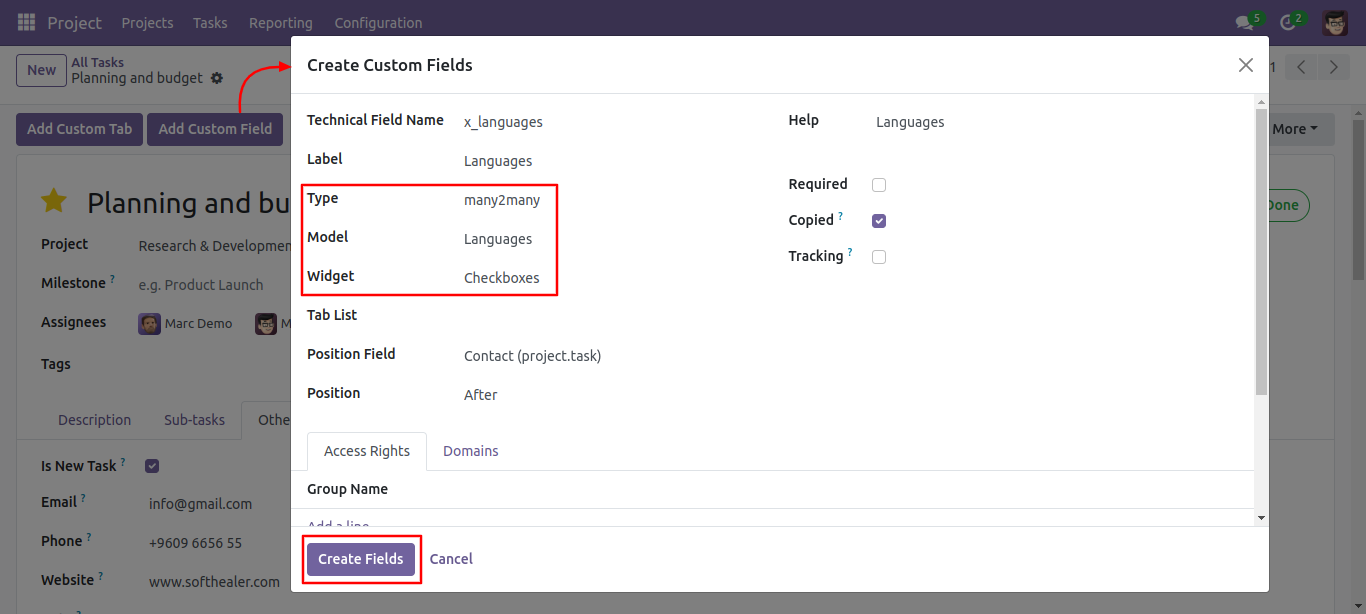Screen dimensions: 1366x614
Task: Click Marc Demo assignee avatar
Action: (149, 324)
